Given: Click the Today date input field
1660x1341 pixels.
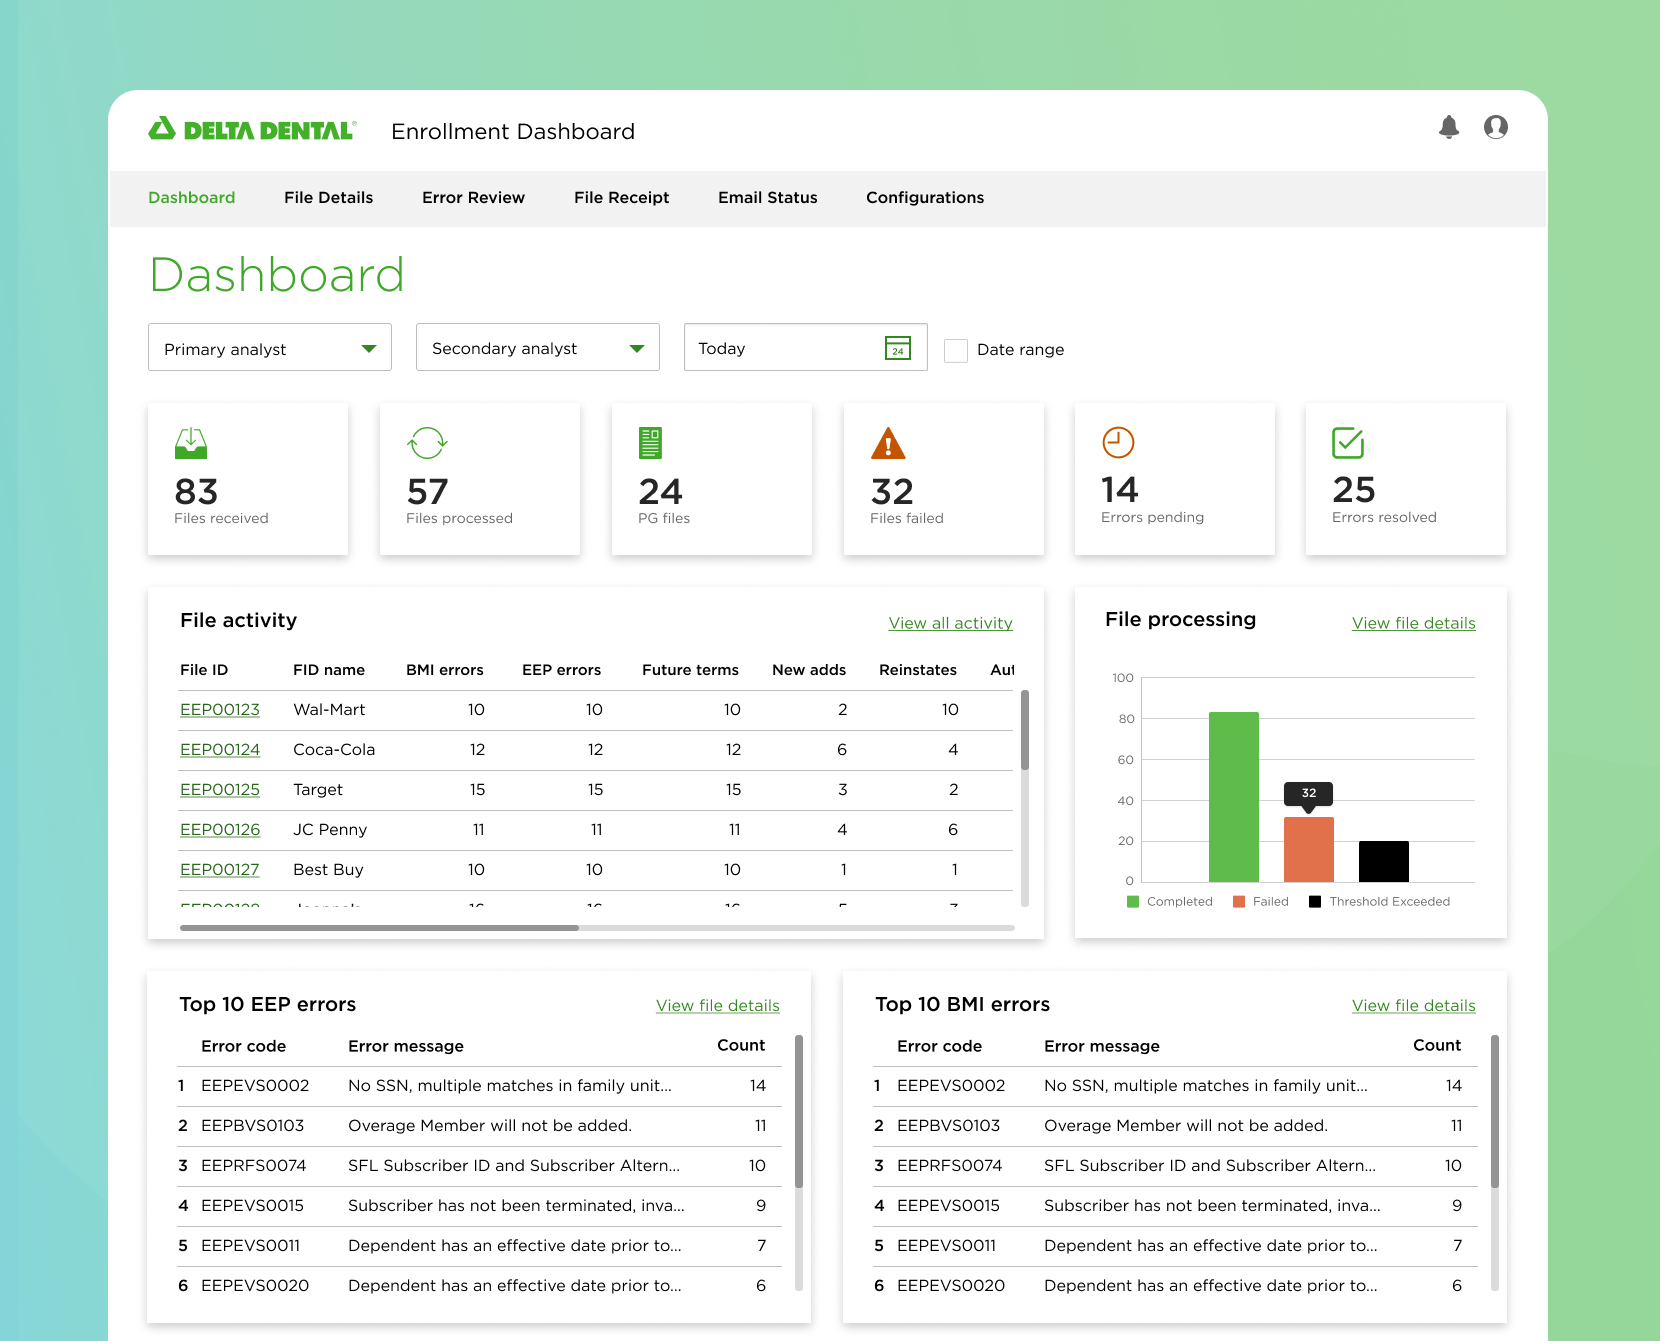Looking at the screenshot, I should click(x=805, y=347).
